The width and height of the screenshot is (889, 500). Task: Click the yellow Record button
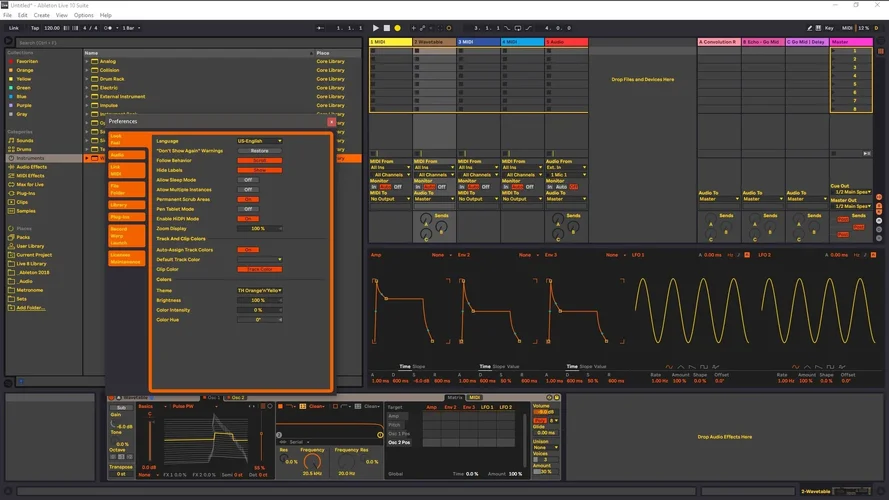pyautogui.click(x=397, y=28)
